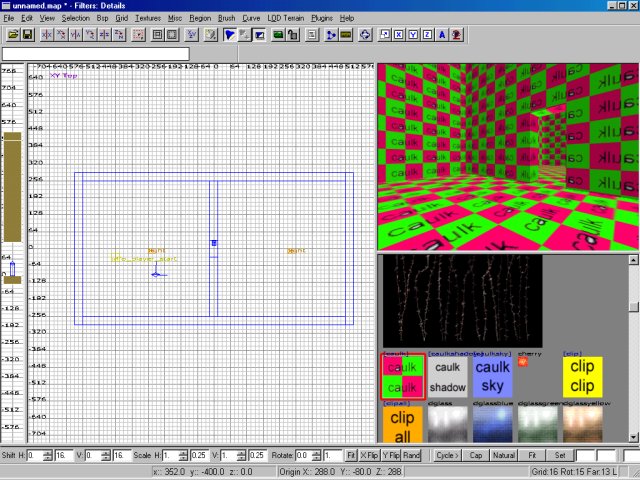This screenshot has width=640, height=480.
Task: Choose the caulk shadow texture
Action: pyautogui.click(x=447, y=376)
